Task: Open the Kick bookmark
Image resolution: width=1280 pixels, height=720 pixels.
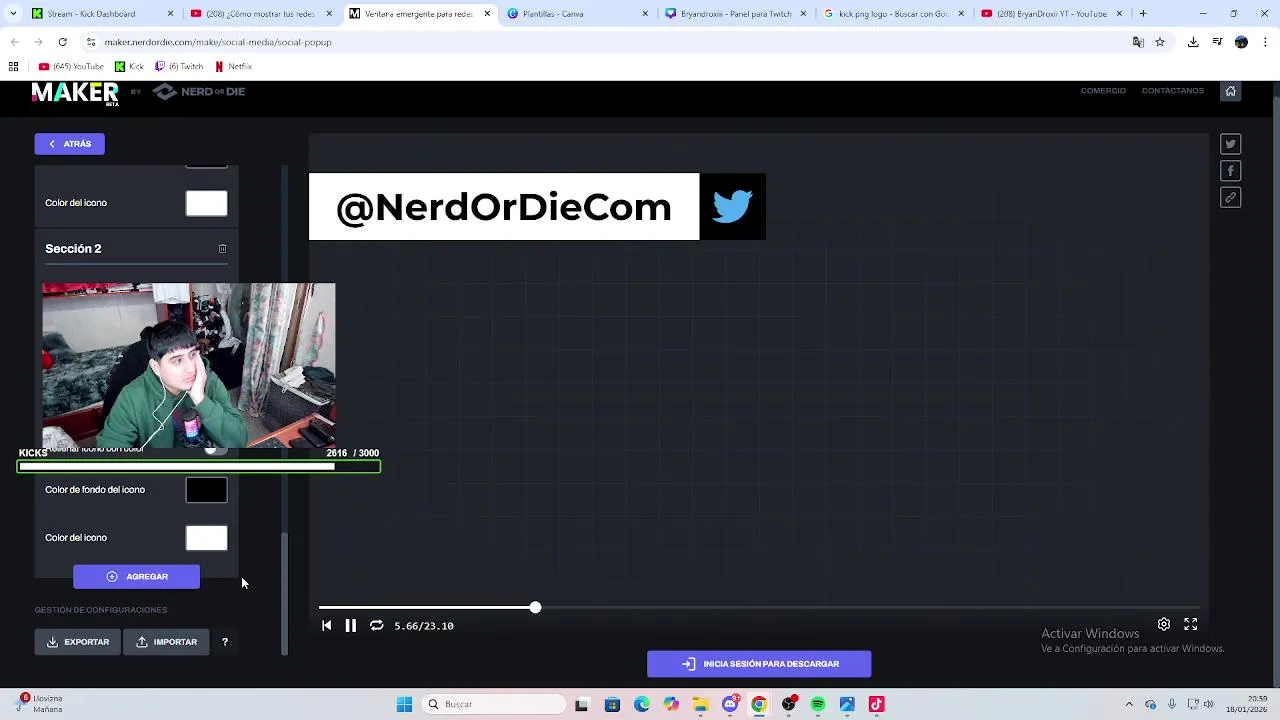Action: click(129, 66)
